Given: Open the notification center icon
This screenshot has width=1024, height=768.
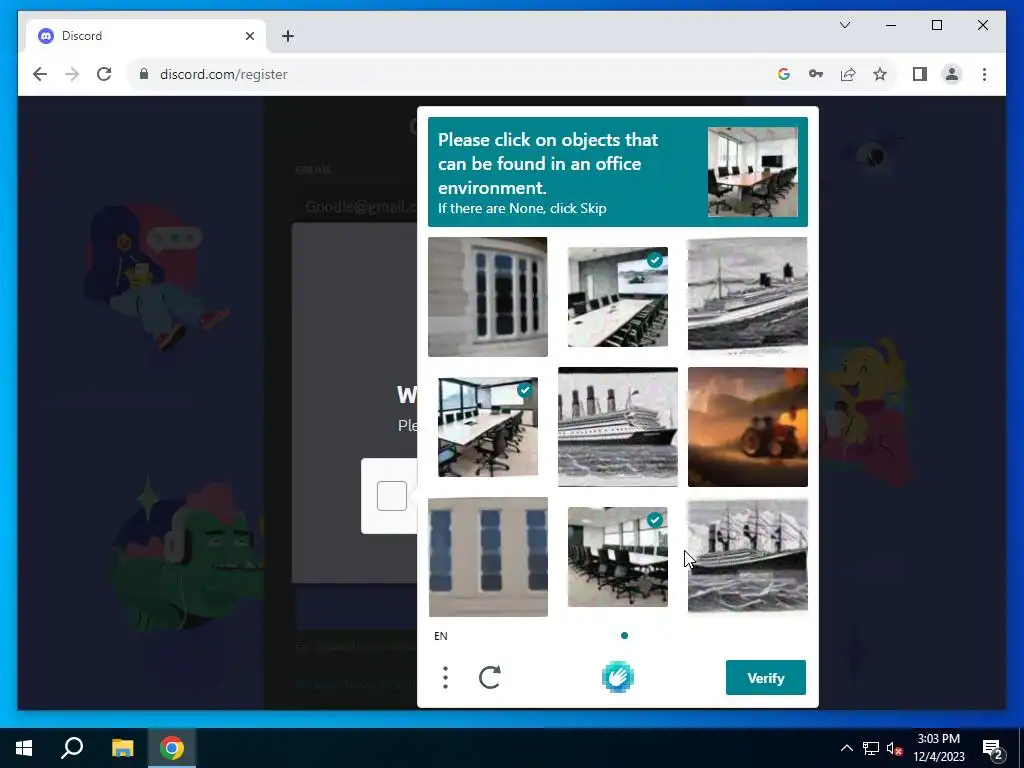Looking at the screenshot, I should point(992,748).
